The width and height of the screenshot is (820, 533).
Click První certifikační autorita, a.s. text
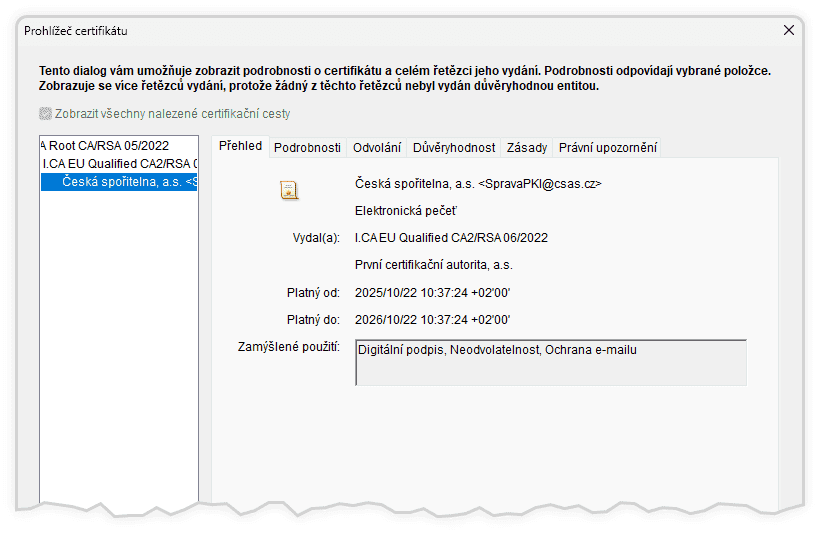click(434, 265)
